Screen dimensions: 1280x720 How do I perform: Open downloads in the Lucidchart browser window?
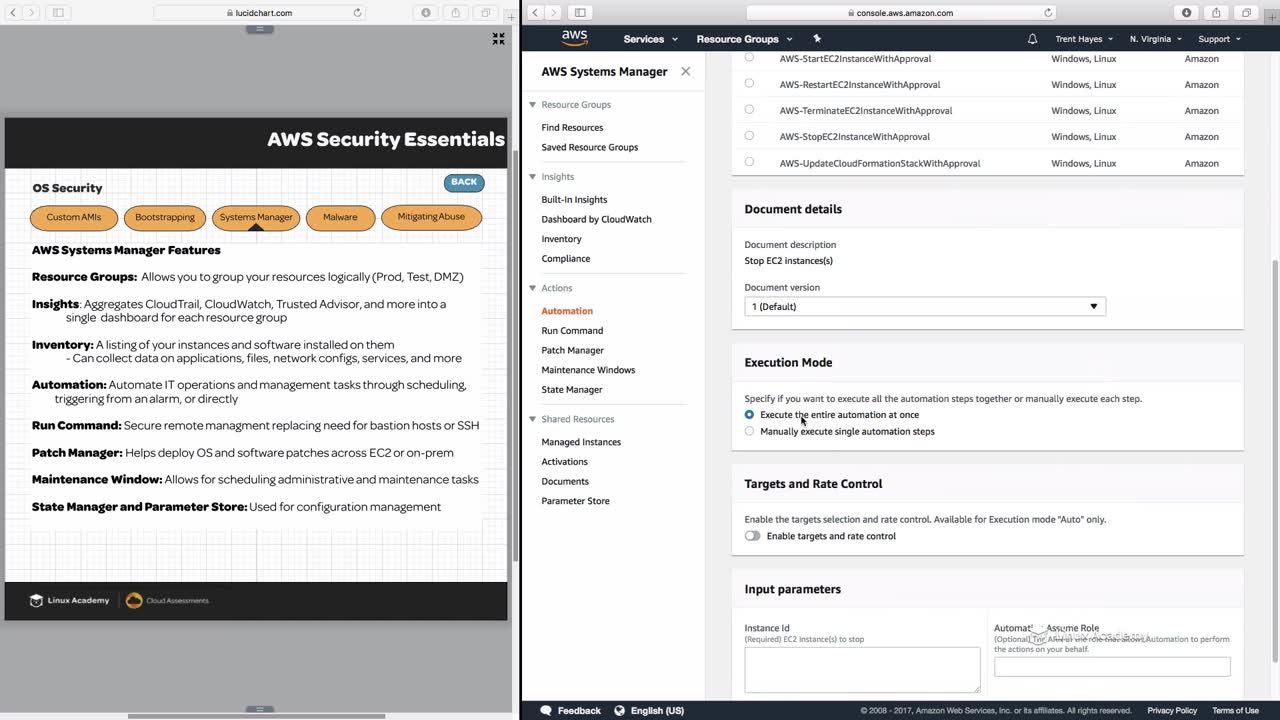click(x=426, y=13)
